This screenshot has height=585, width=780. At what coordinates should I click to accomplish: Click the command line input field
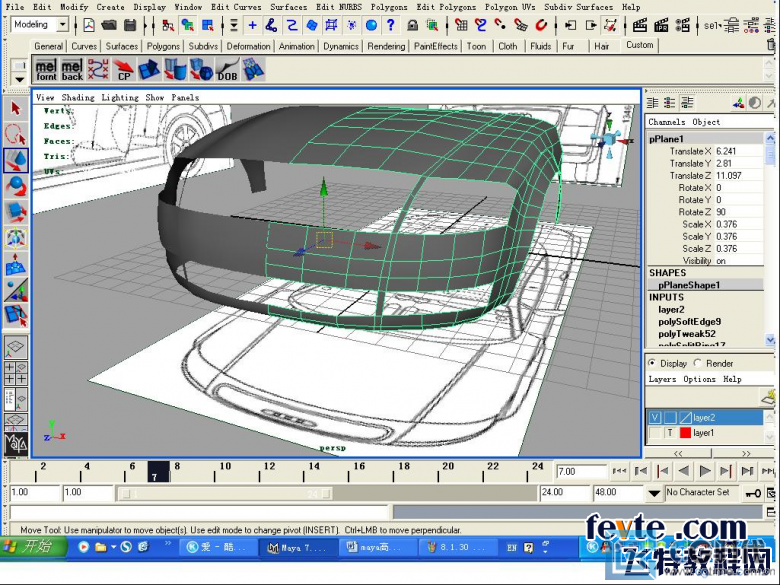[x=199, y=512]
